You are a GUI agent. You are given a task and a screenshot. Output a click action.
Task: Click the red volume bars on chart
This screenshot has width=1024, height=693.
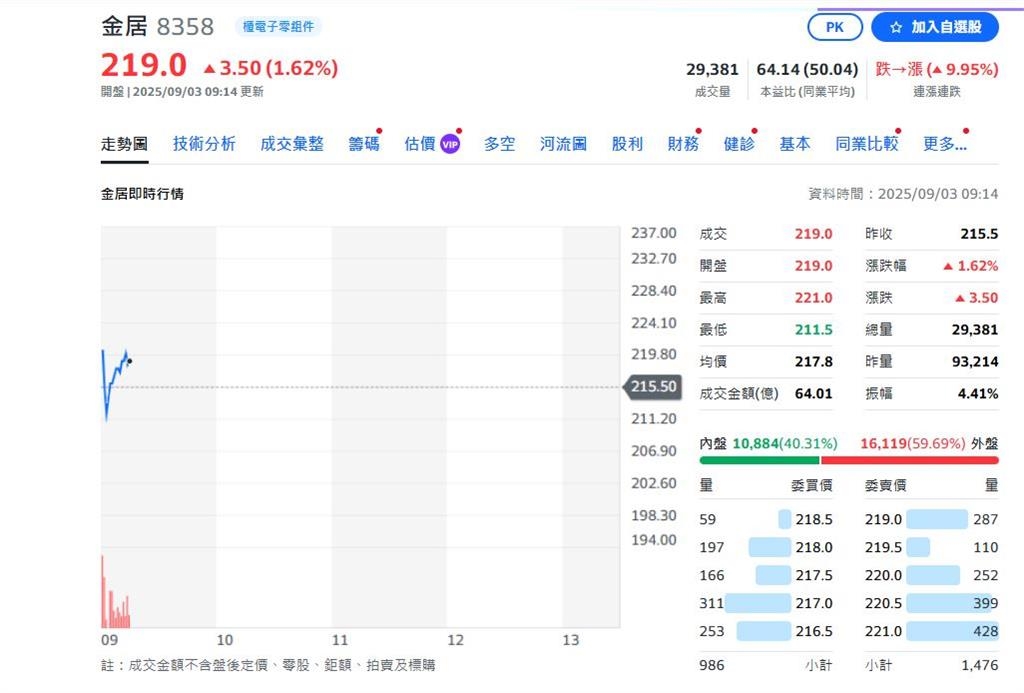pos(116,592)
